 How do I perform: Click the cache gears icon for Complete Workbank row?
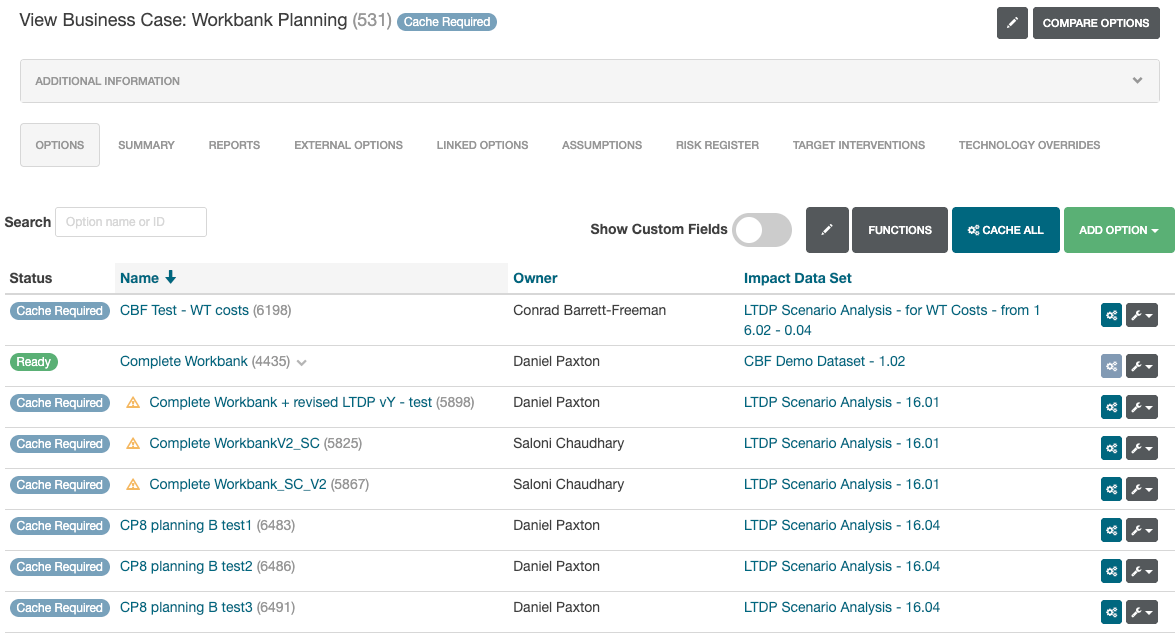[x=1111, y=366]
